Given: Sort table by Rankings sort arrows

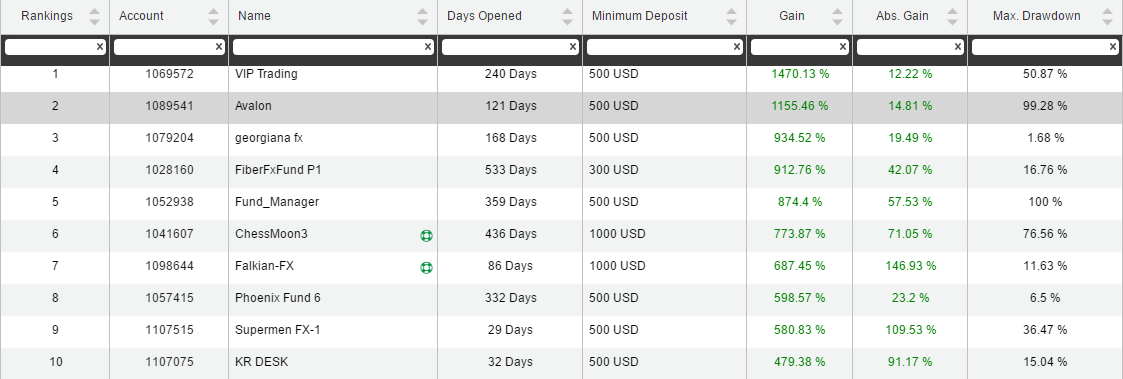Looking at the screenshot, I should click(95, 16).
